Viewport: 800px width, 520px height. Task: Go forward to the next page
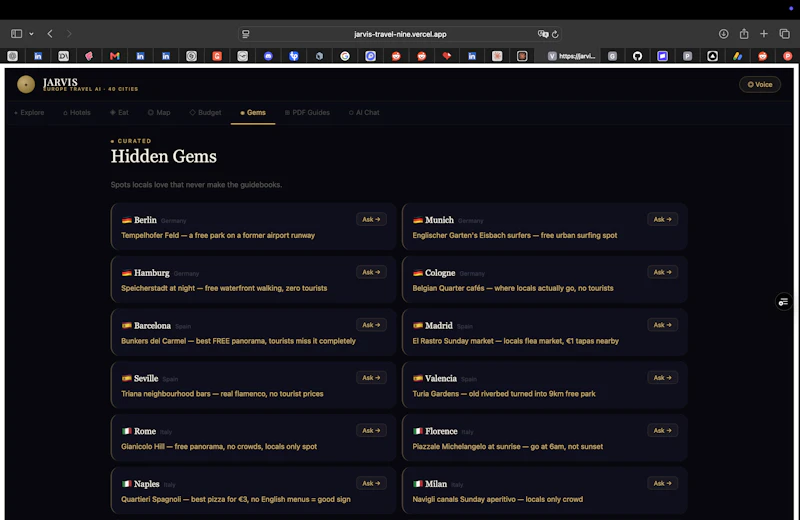click(x=69, y=34)
